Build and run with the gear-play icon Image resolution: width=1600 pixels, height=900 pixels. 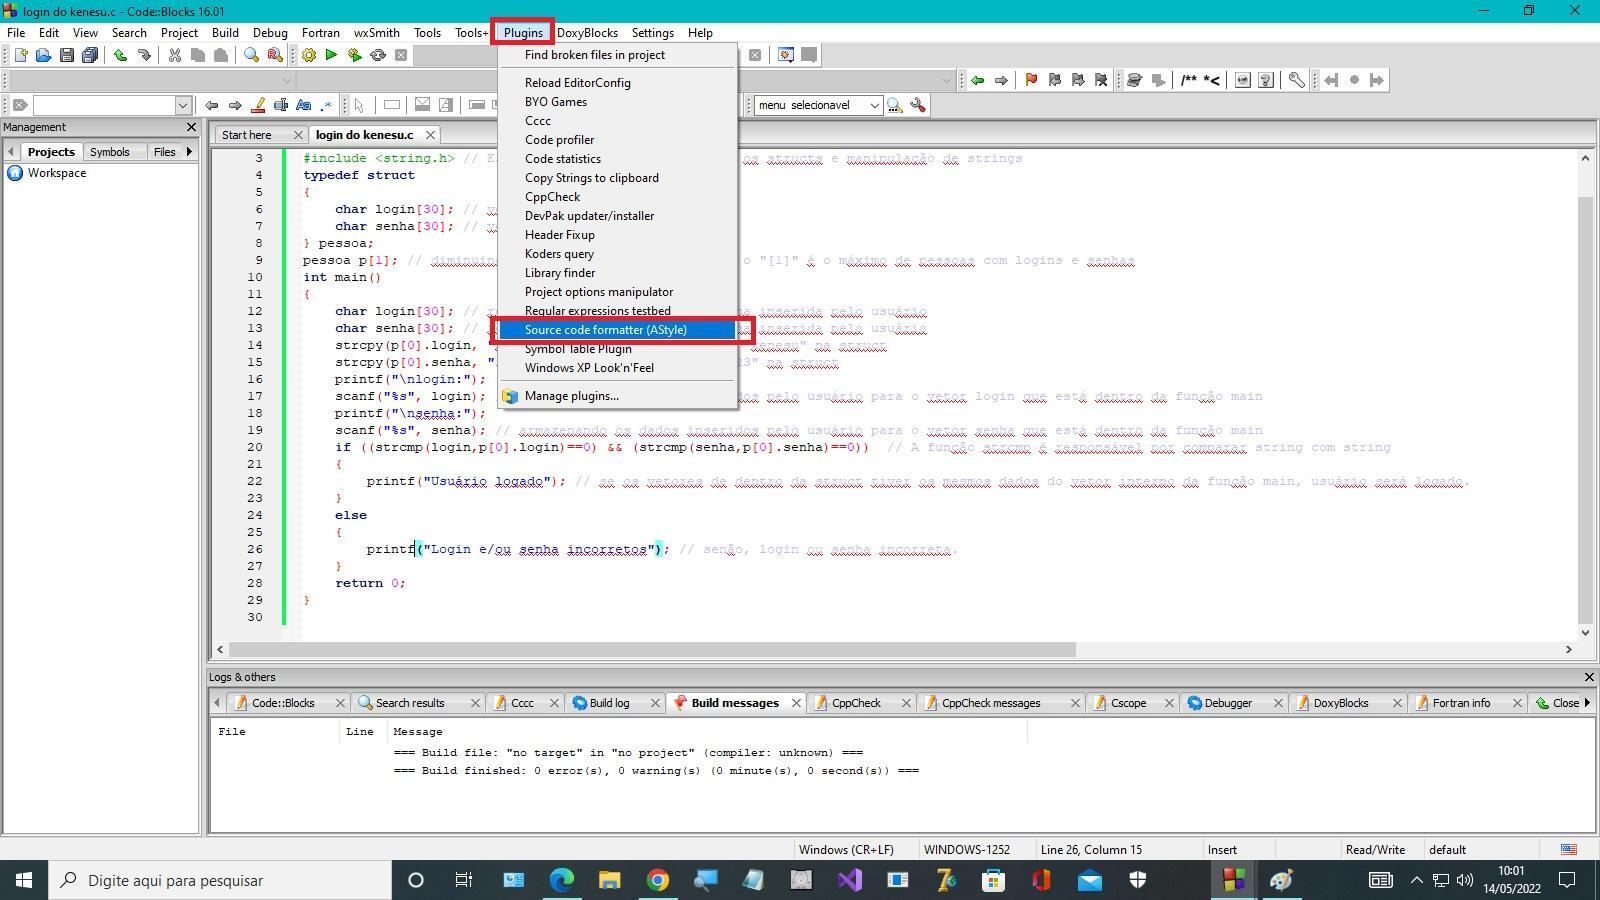pos(354,55)
